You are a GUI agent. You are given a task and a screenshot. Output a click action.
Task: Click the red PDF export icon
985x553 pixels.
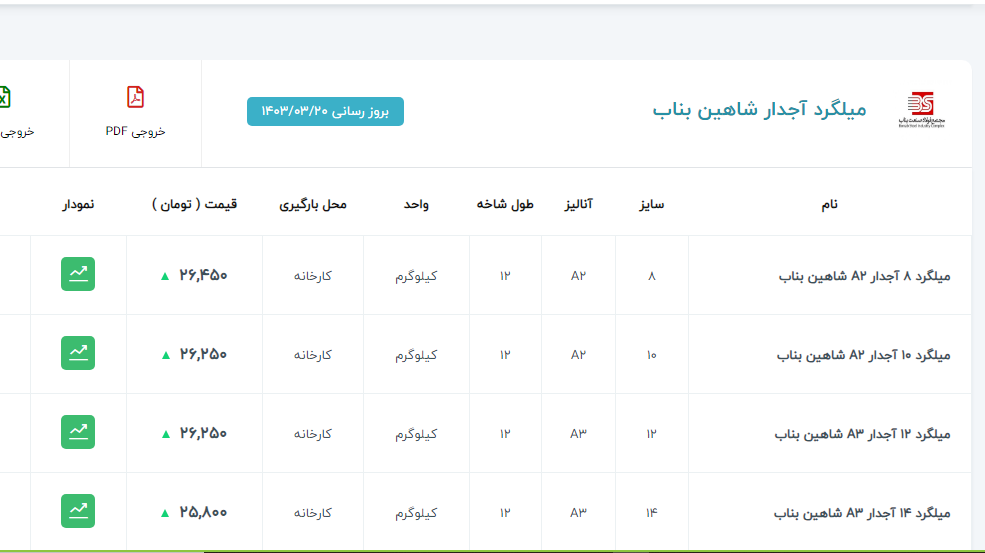click(135, 97)
